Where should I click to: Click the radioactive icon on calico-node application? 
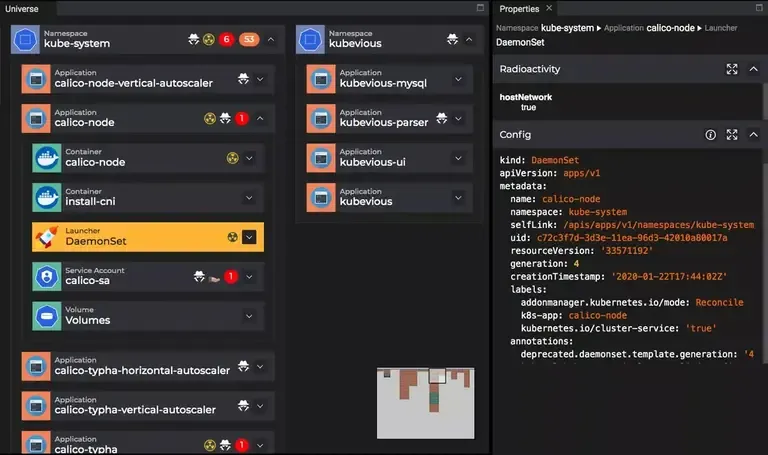(210, 119)
